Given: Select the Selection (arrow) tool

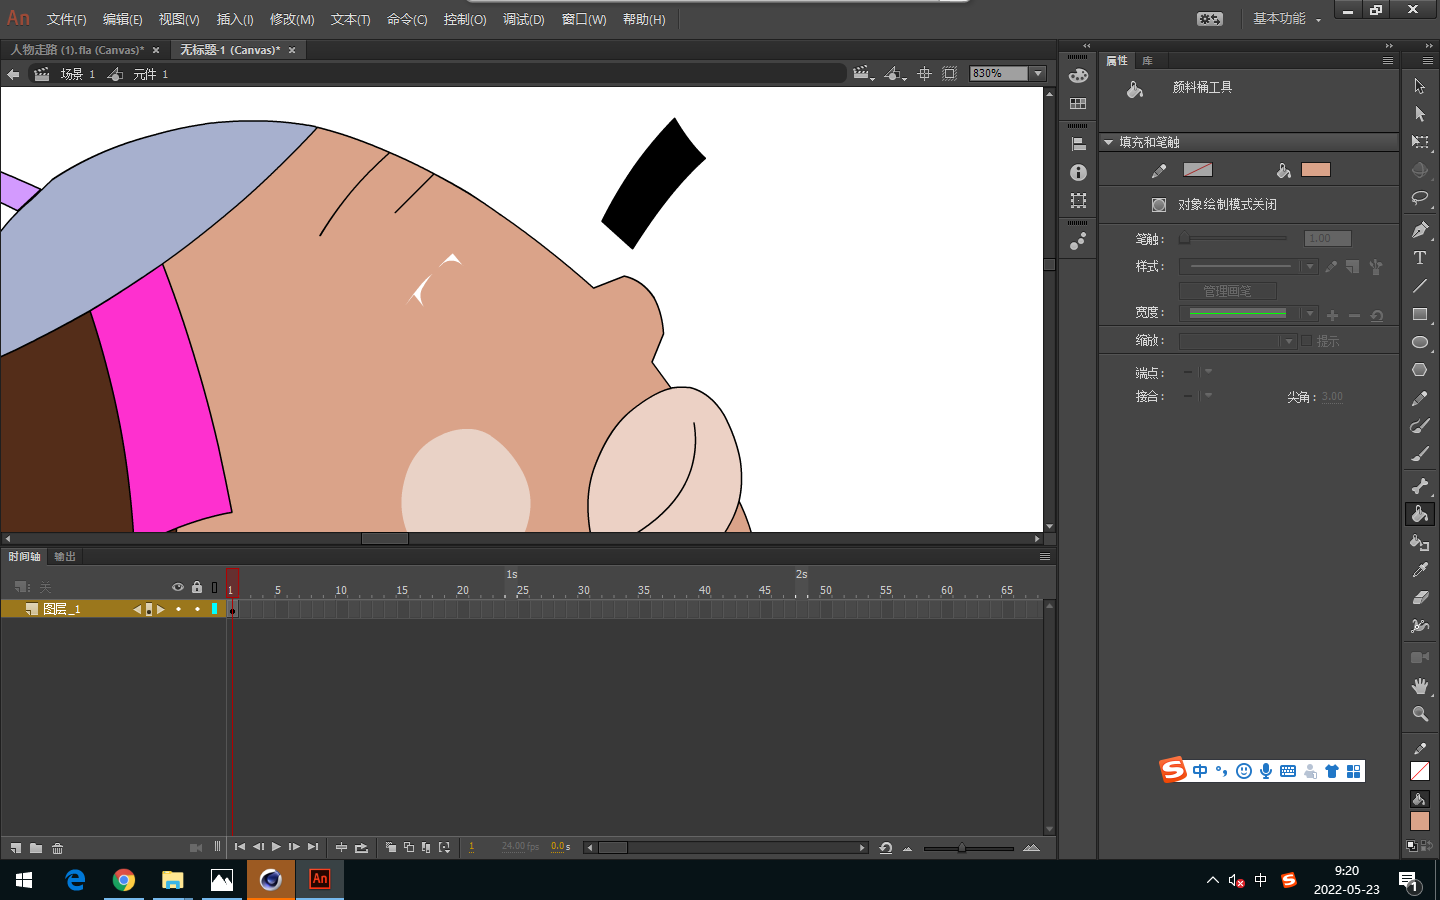Looking at the screenshot, I should 1420,86.
